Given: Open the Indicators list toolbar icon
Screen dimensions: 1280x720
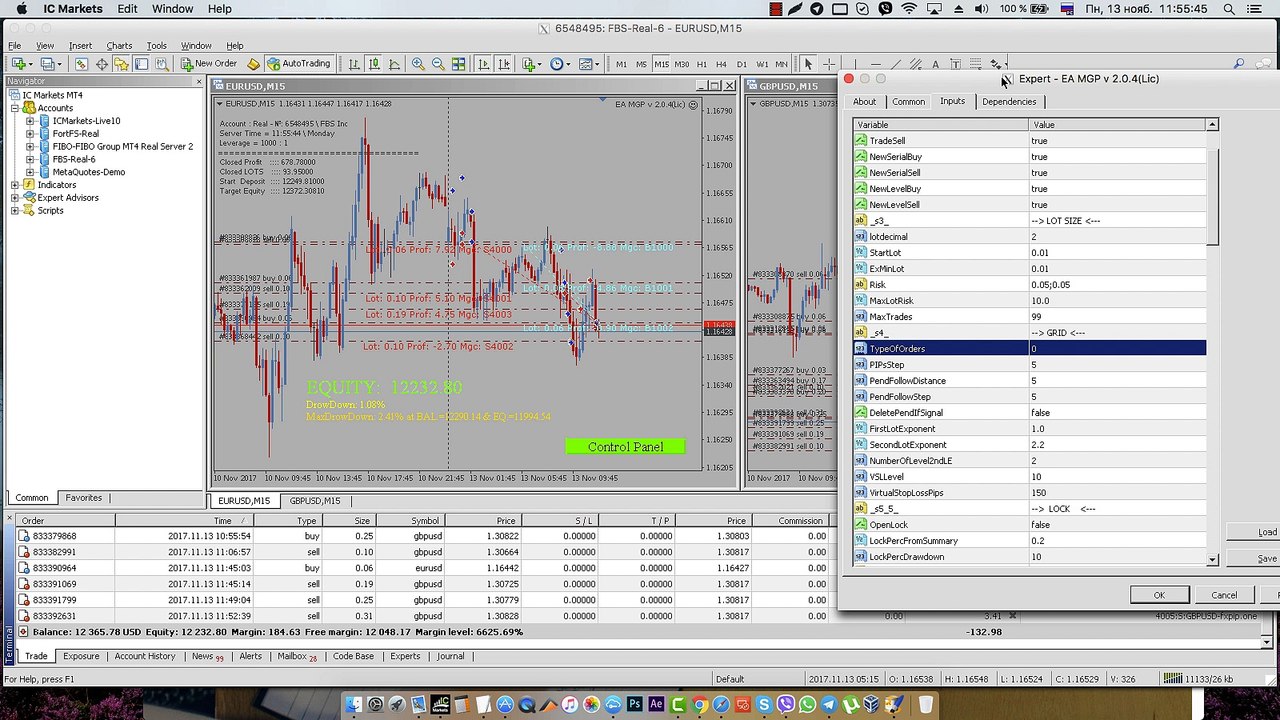Looking at the screenshot, I should pos(530,64).
